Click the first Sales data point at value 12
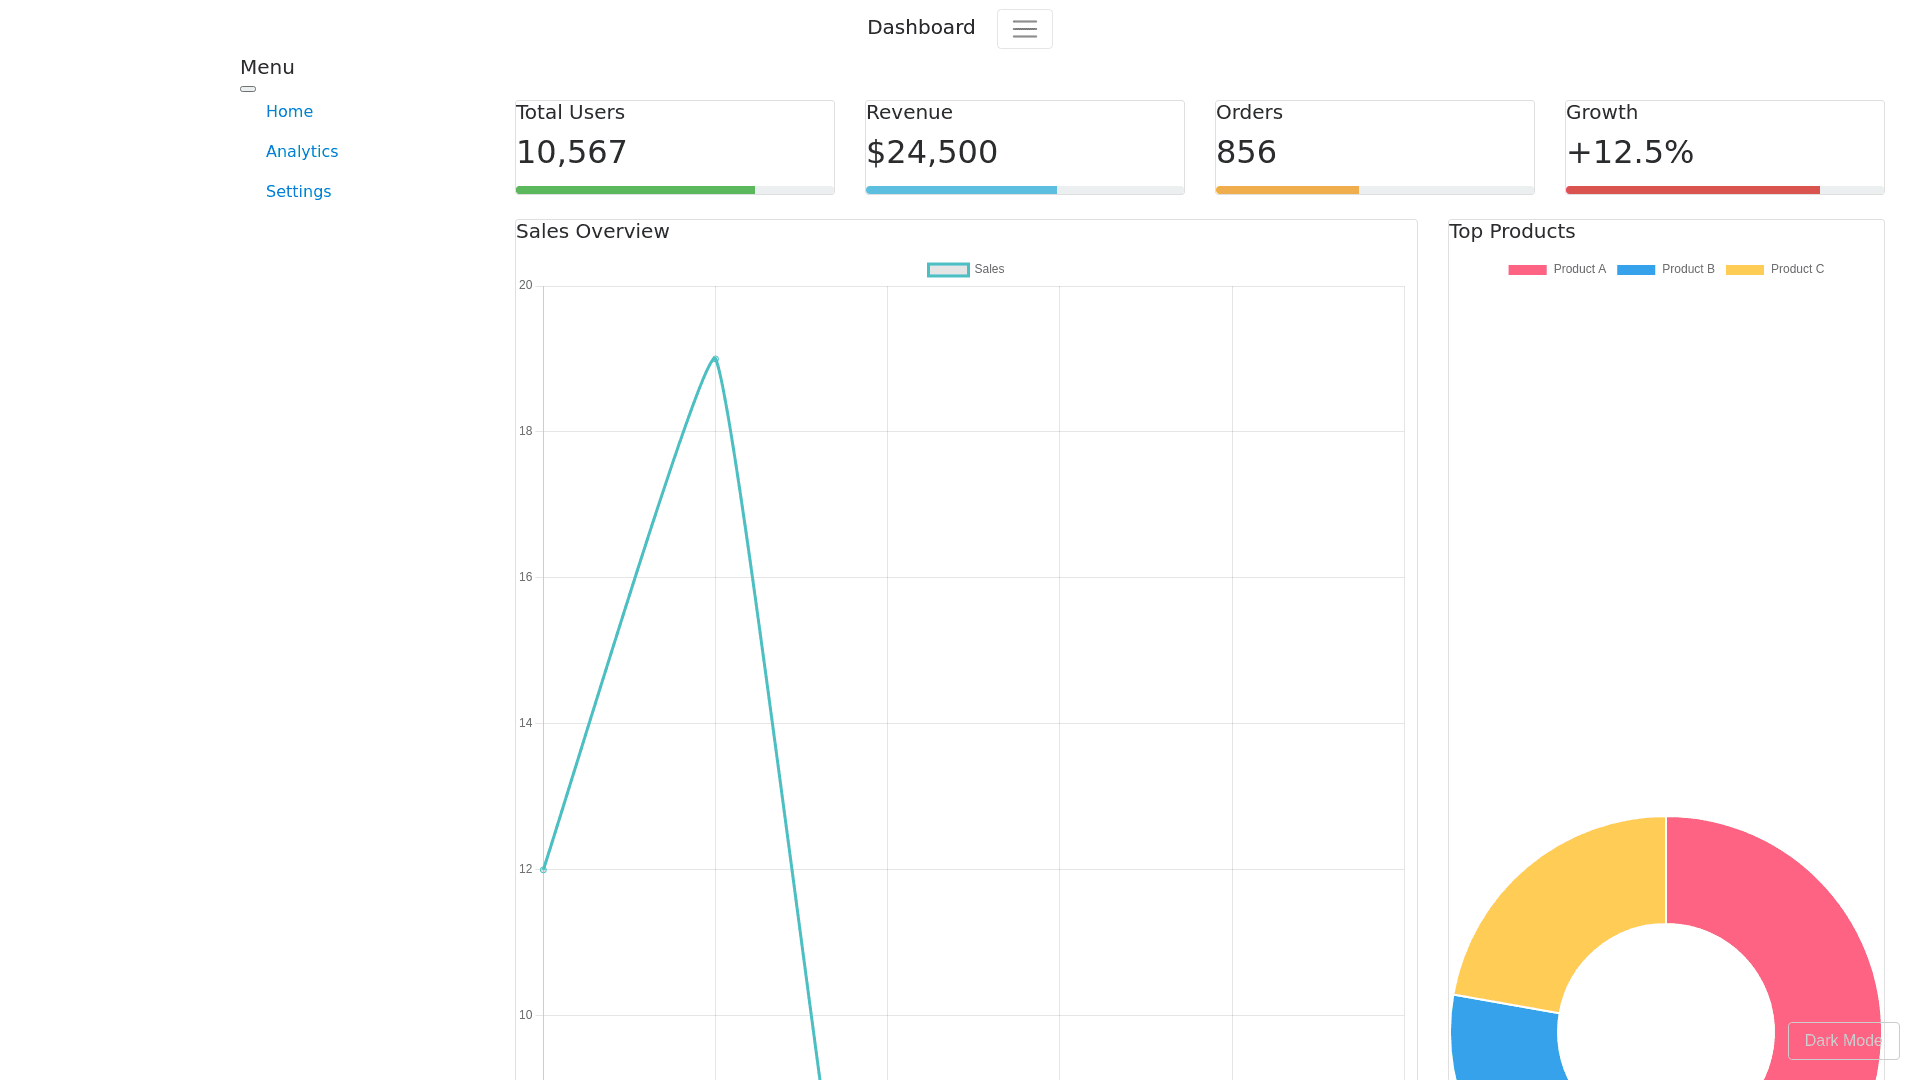This screenshot has width=1920, height=1080. click(543, 870)
